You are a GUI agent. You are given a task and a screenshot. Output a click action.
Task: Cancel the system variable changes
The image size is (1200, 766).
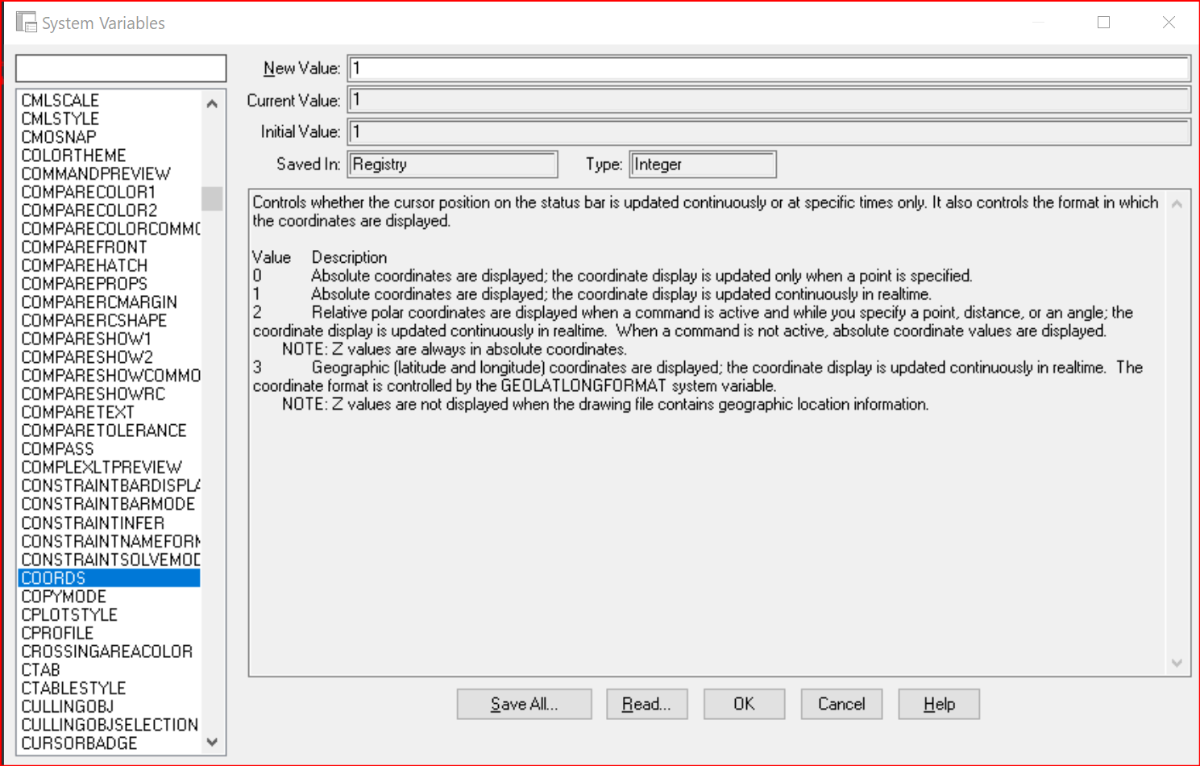point(841,704)
